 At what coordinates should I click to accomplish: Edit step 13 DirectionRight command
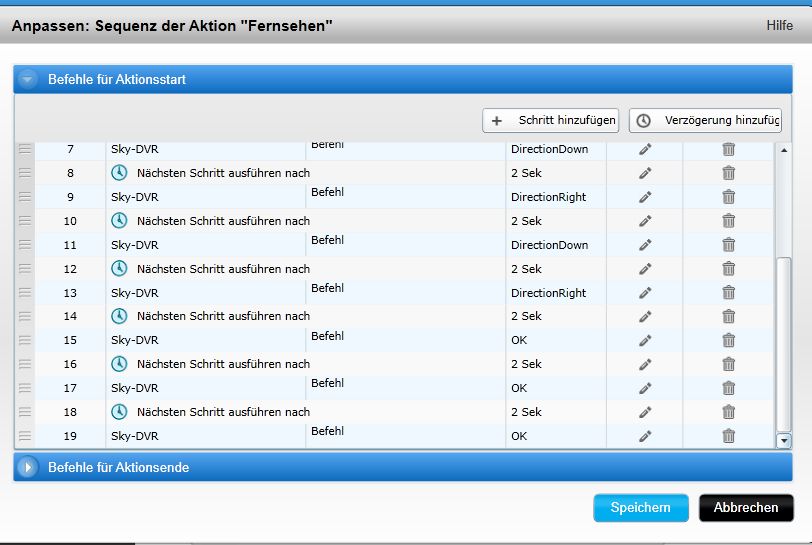coord(645,293)
